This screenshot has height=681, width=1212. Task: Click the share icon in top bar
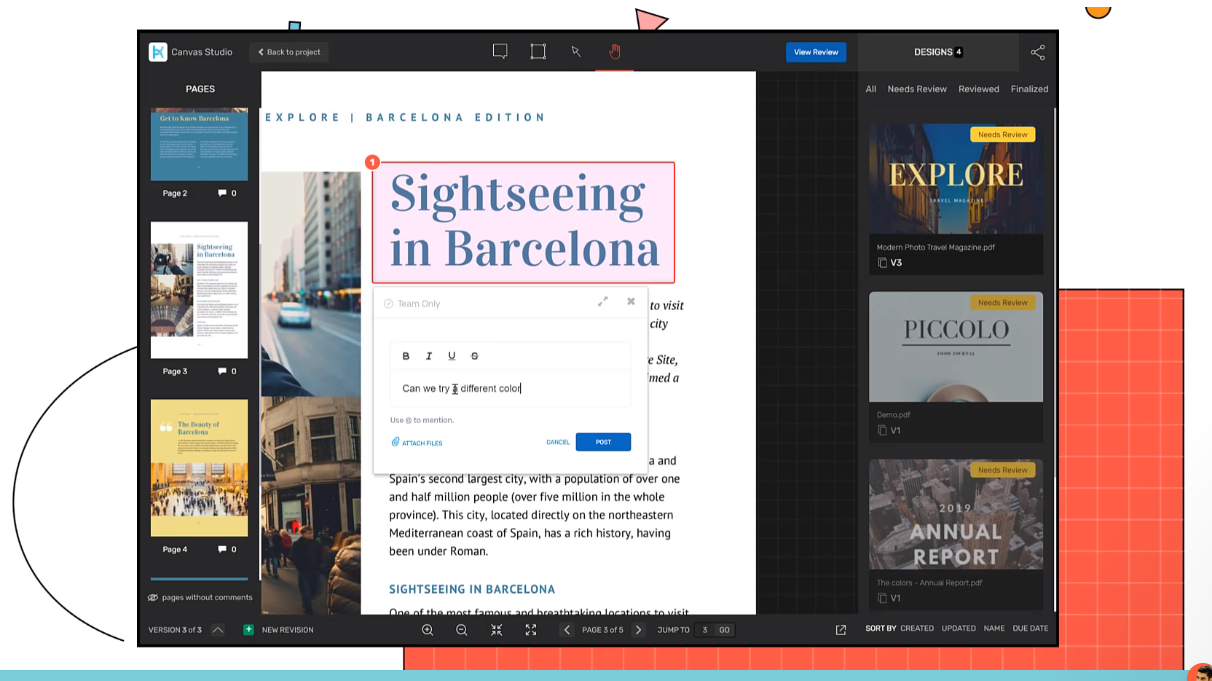1037,52
